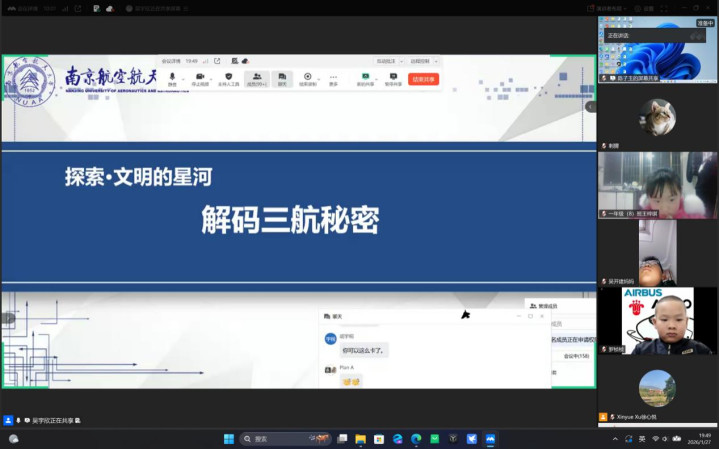Viewport: 719px width, 449px height.
Task: Open the speaker layout dropdown at top right
Action: pyautogui.click(x=607, y=8)
